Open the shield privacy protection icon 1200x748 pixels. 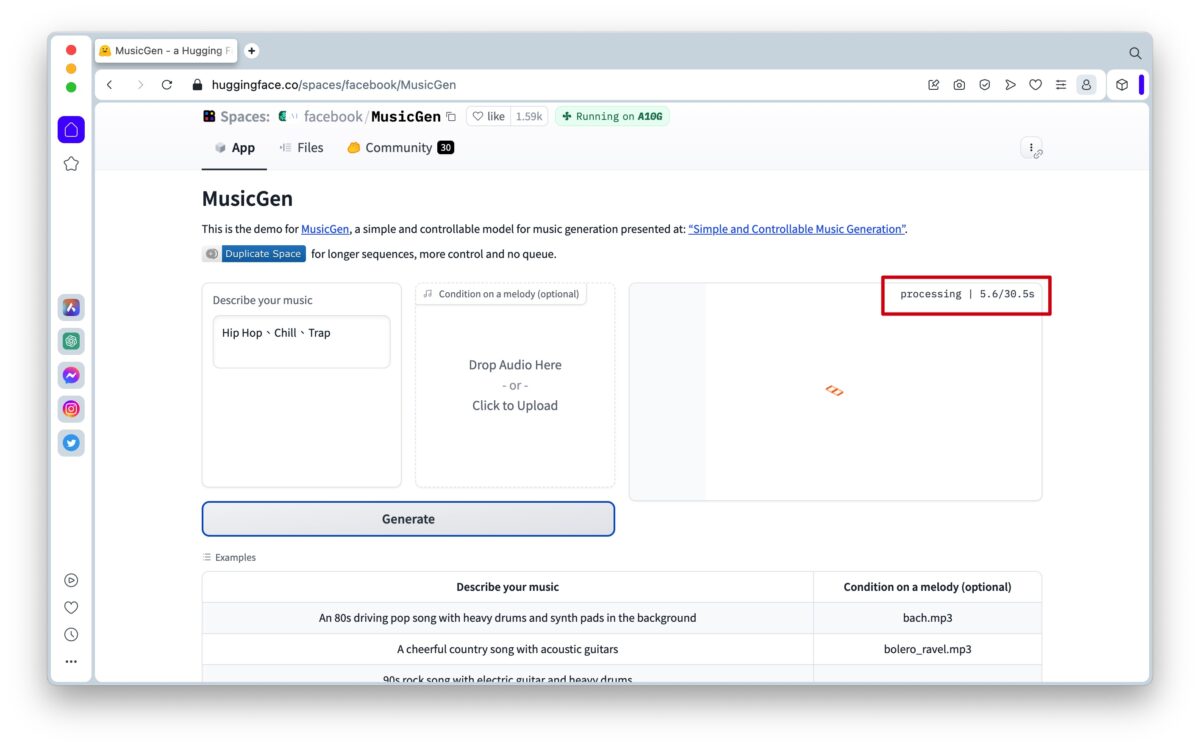coord(985,85)
